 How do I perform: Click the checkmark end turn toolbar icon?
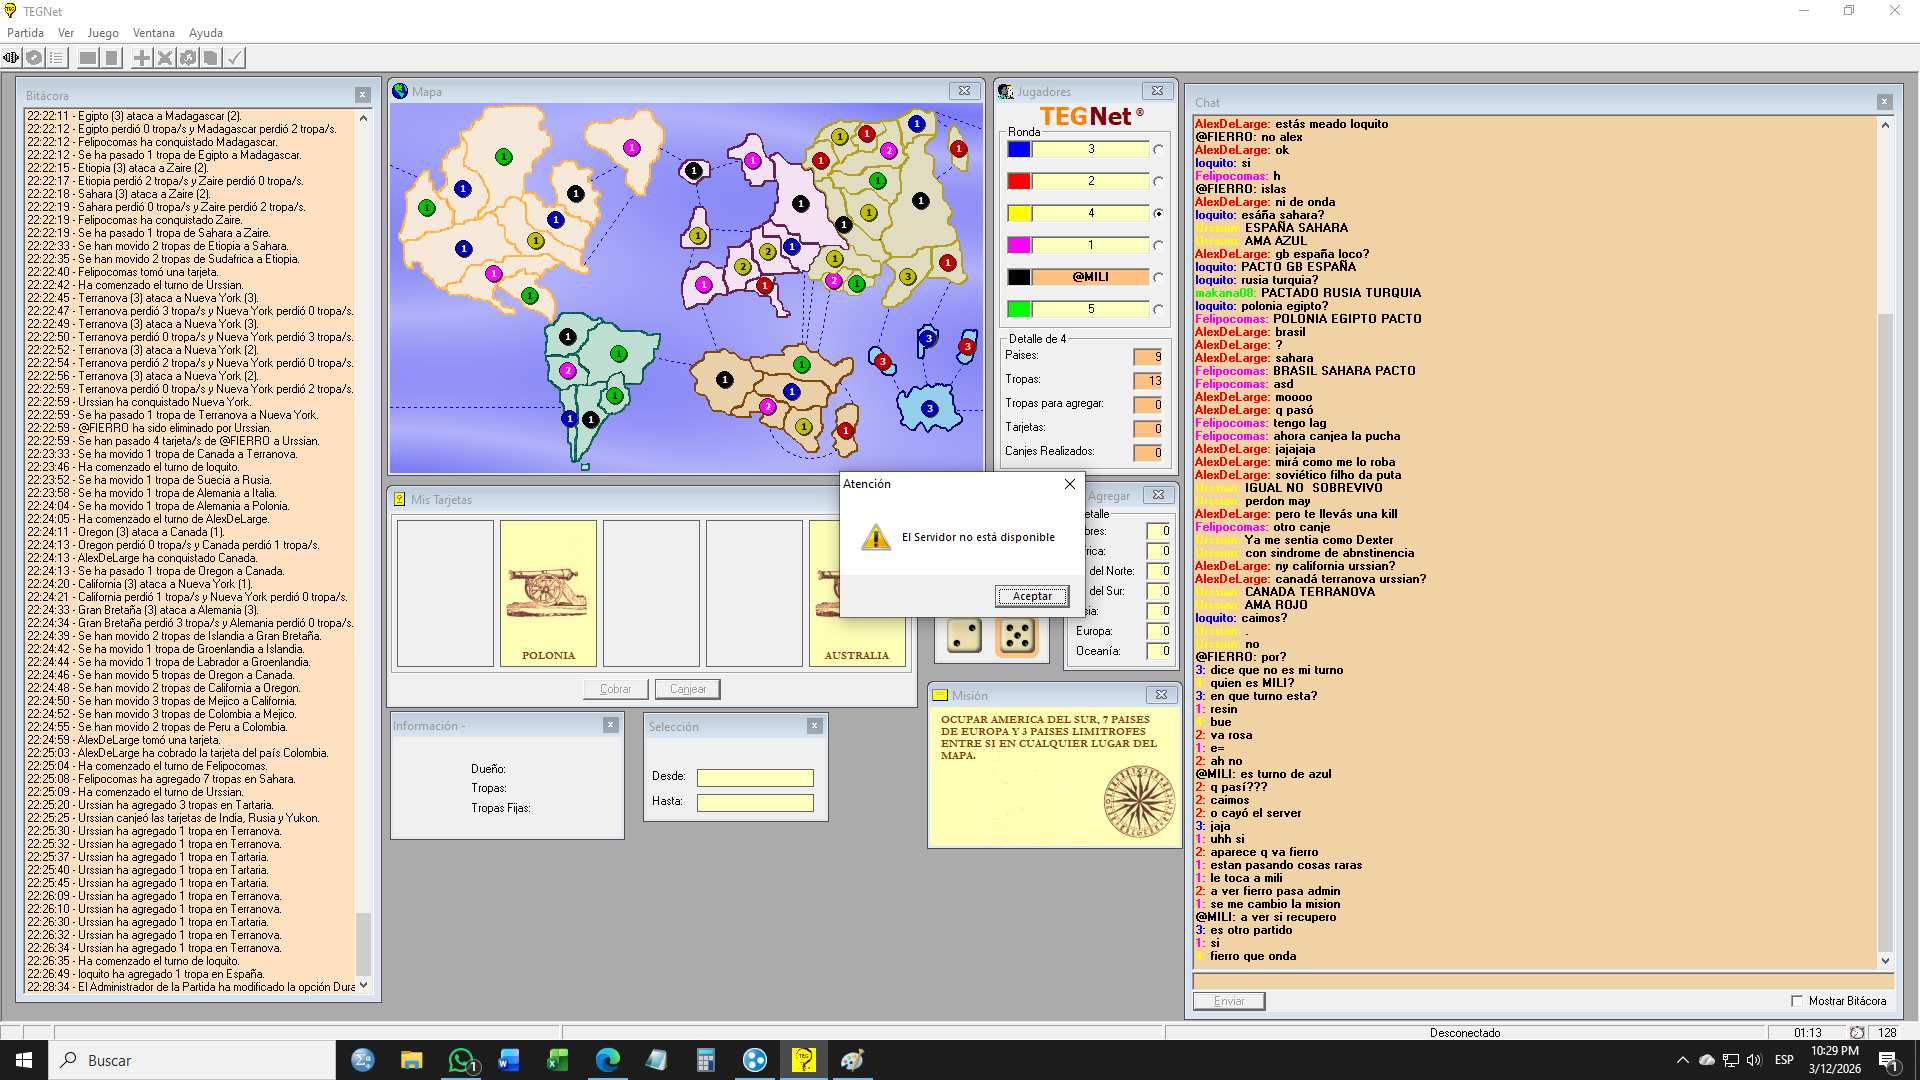[234, 58]
